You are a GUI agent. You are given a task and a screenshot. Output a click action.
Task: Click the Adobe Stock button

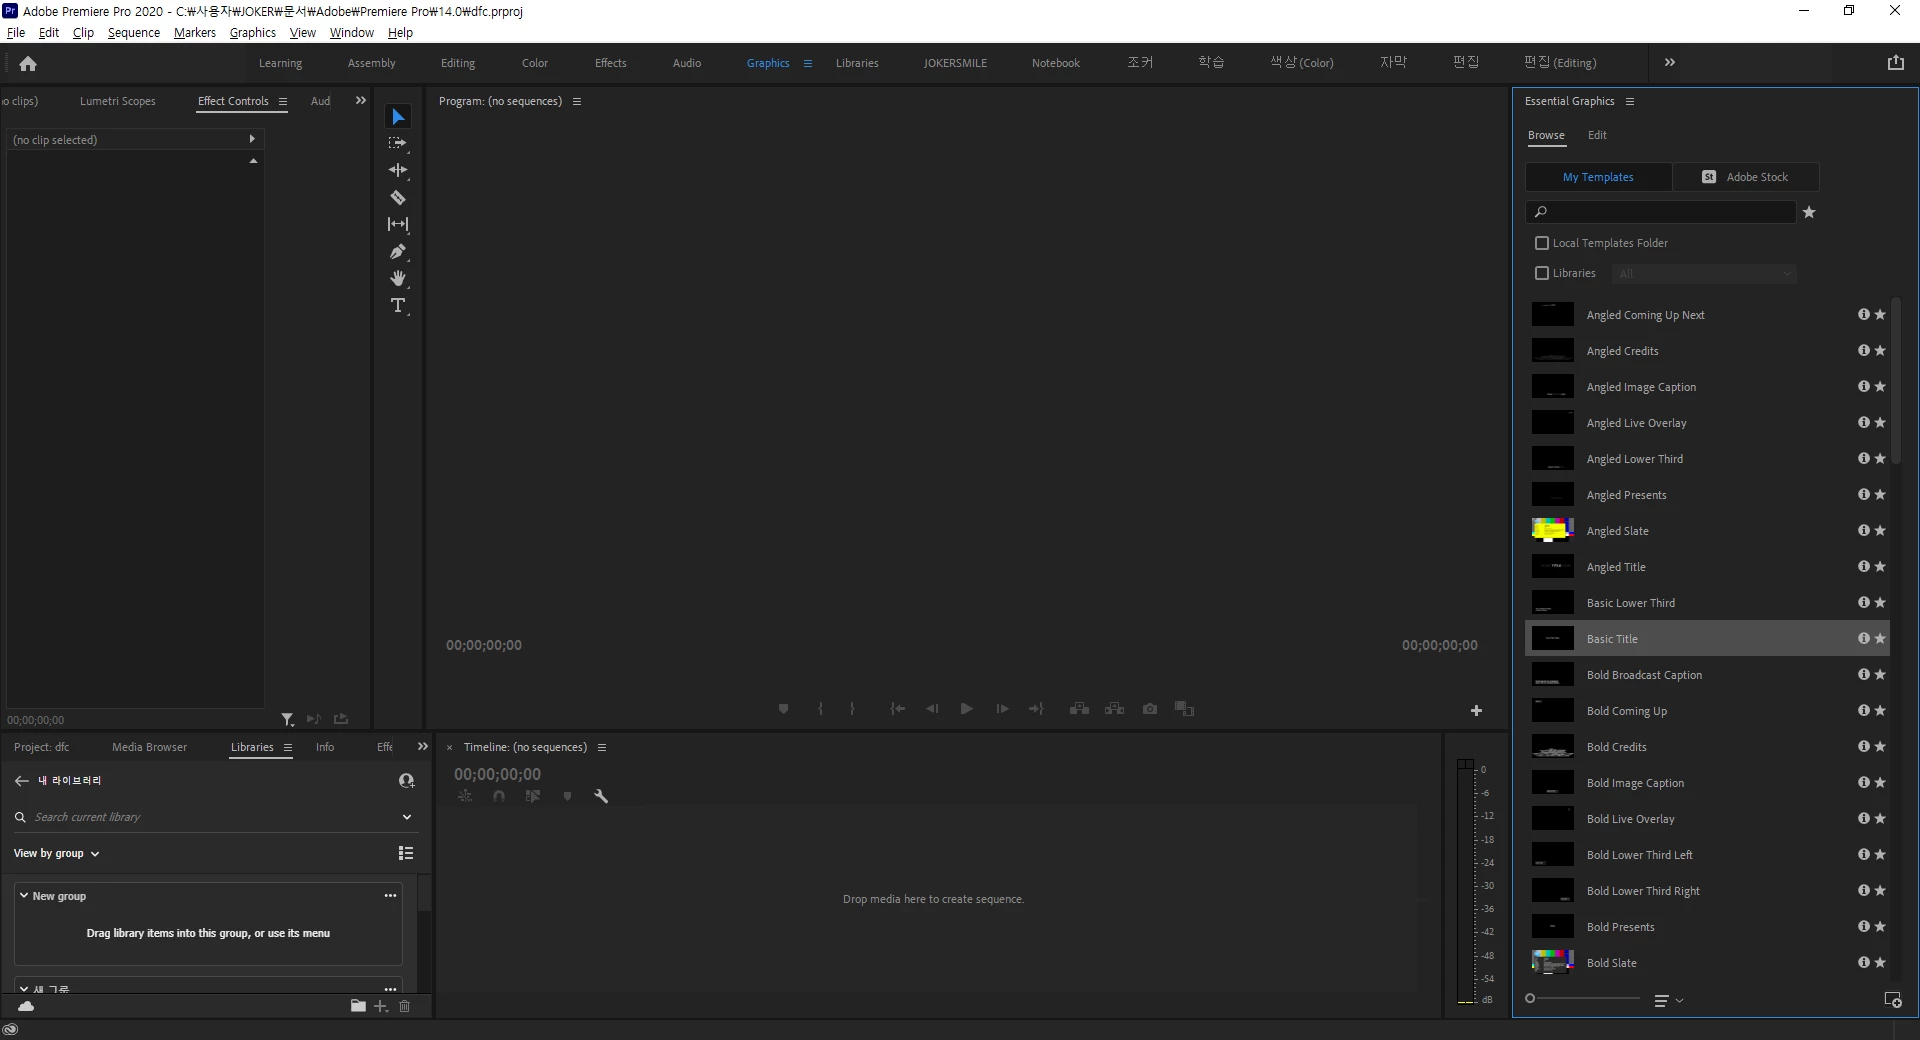(x=1746, y=177)
